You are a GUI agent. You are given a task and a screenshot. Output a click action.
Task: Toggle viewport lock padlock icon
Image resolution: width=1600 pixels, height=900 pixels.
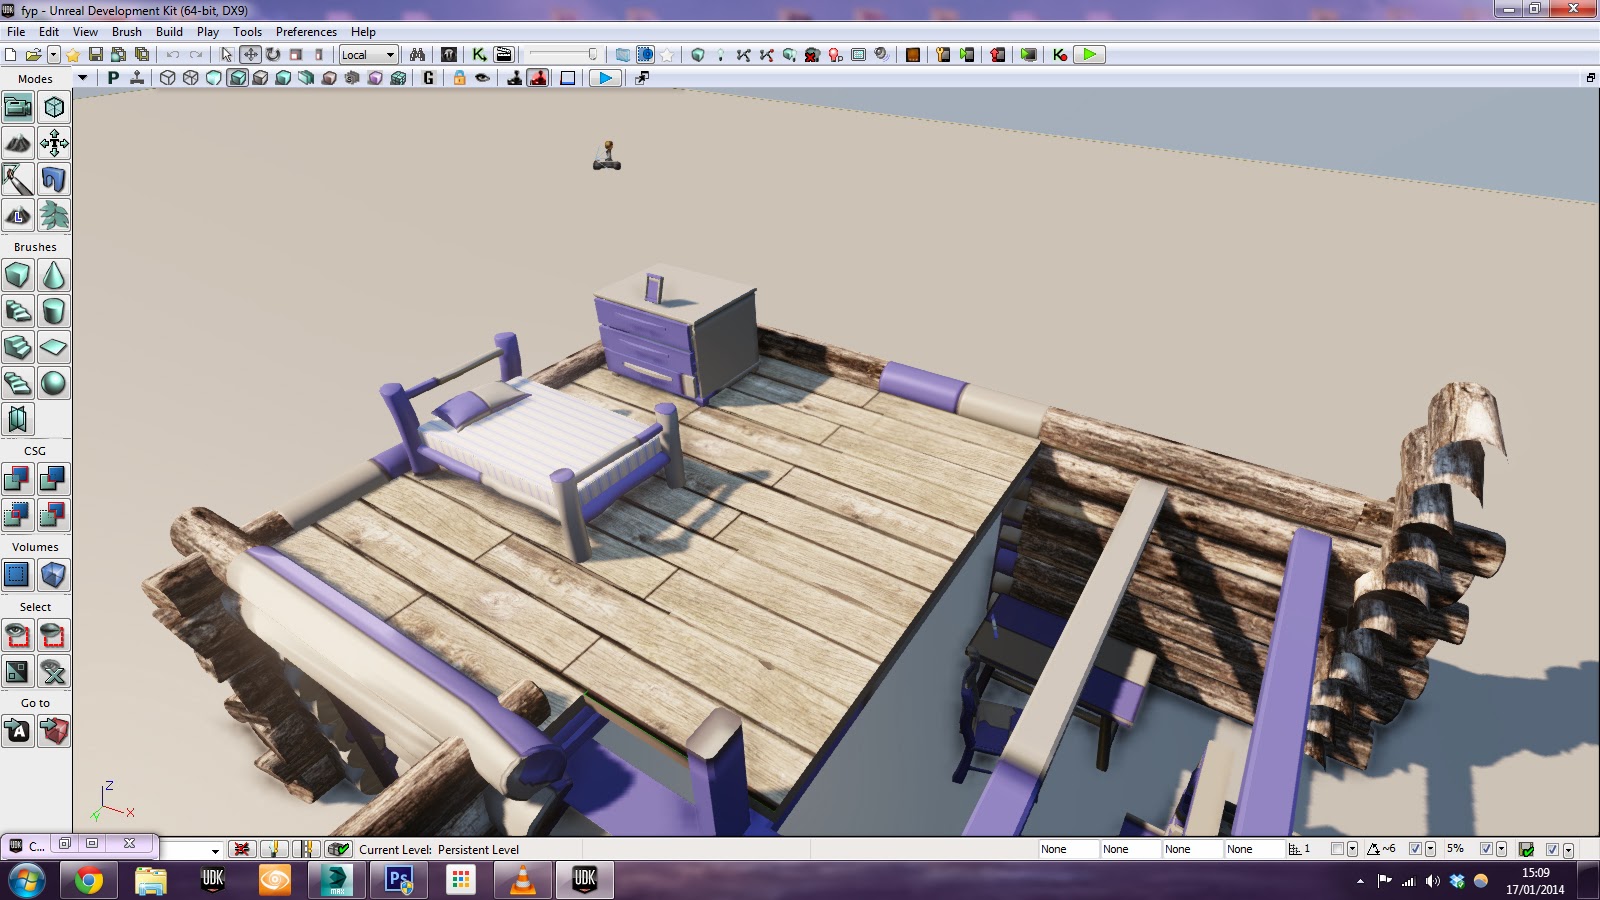point(460,78)
